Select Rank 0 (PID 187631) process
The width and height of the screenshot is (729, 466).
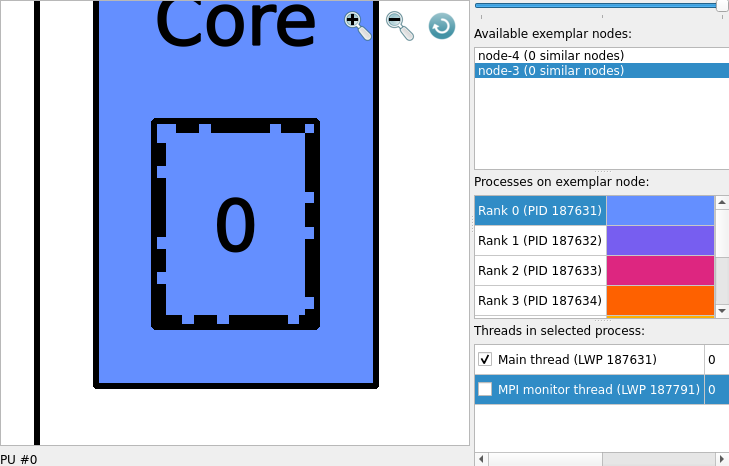(540, 210)
